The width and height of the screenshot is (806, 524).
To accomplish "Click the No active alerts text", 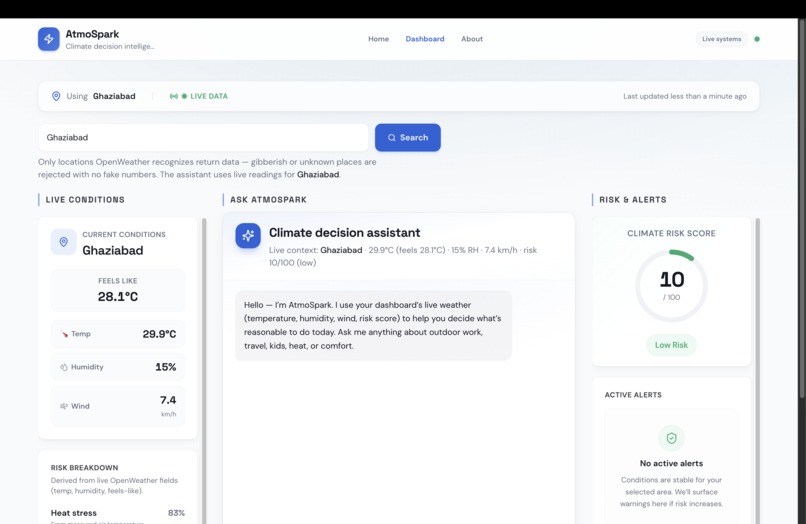I will (671, 463).
